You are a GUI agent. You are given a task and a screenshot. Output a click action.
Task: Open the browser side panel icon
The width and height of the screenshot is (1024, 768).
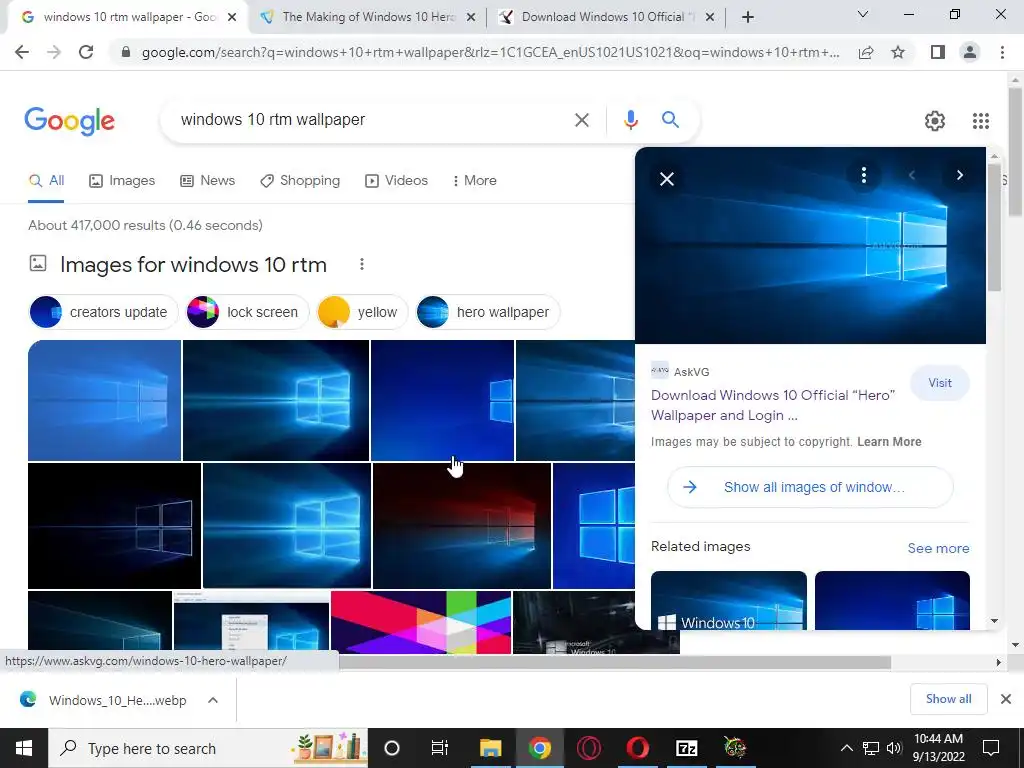938,52
